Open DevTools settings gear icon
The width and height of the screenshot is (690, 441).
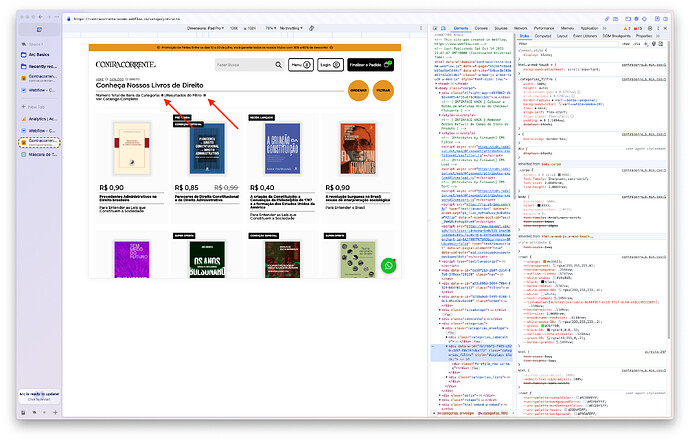pos(650,28)
